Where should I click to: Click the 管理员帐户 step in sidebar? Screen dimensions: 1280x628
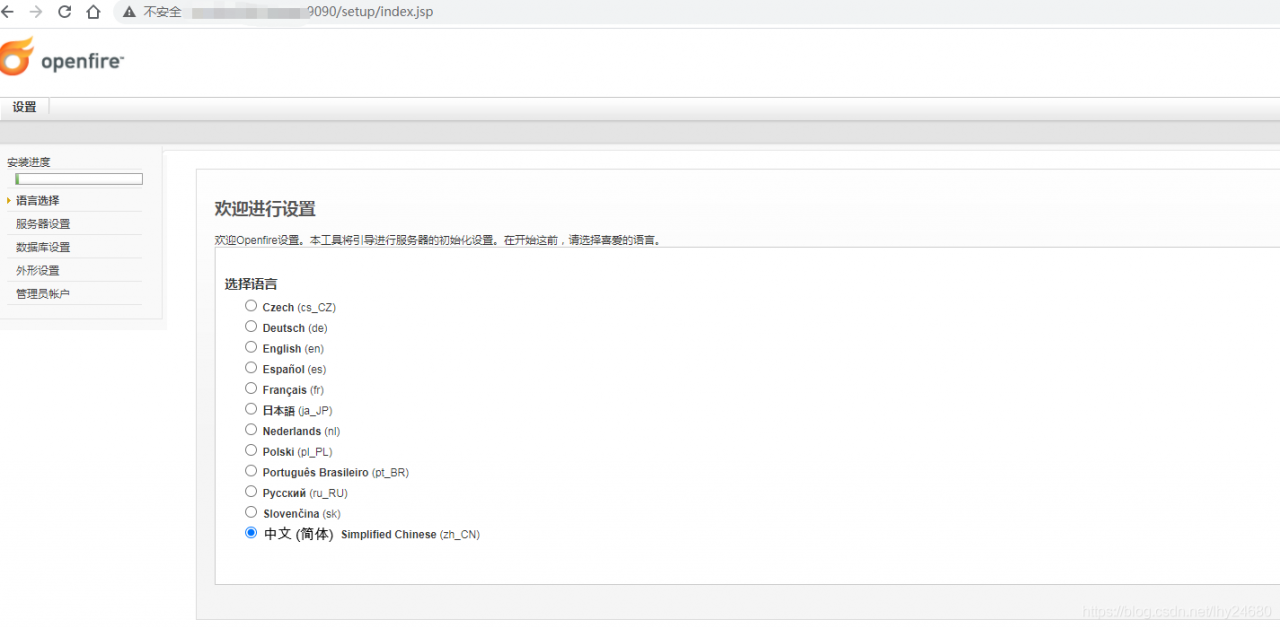click(x=43, y=294)
